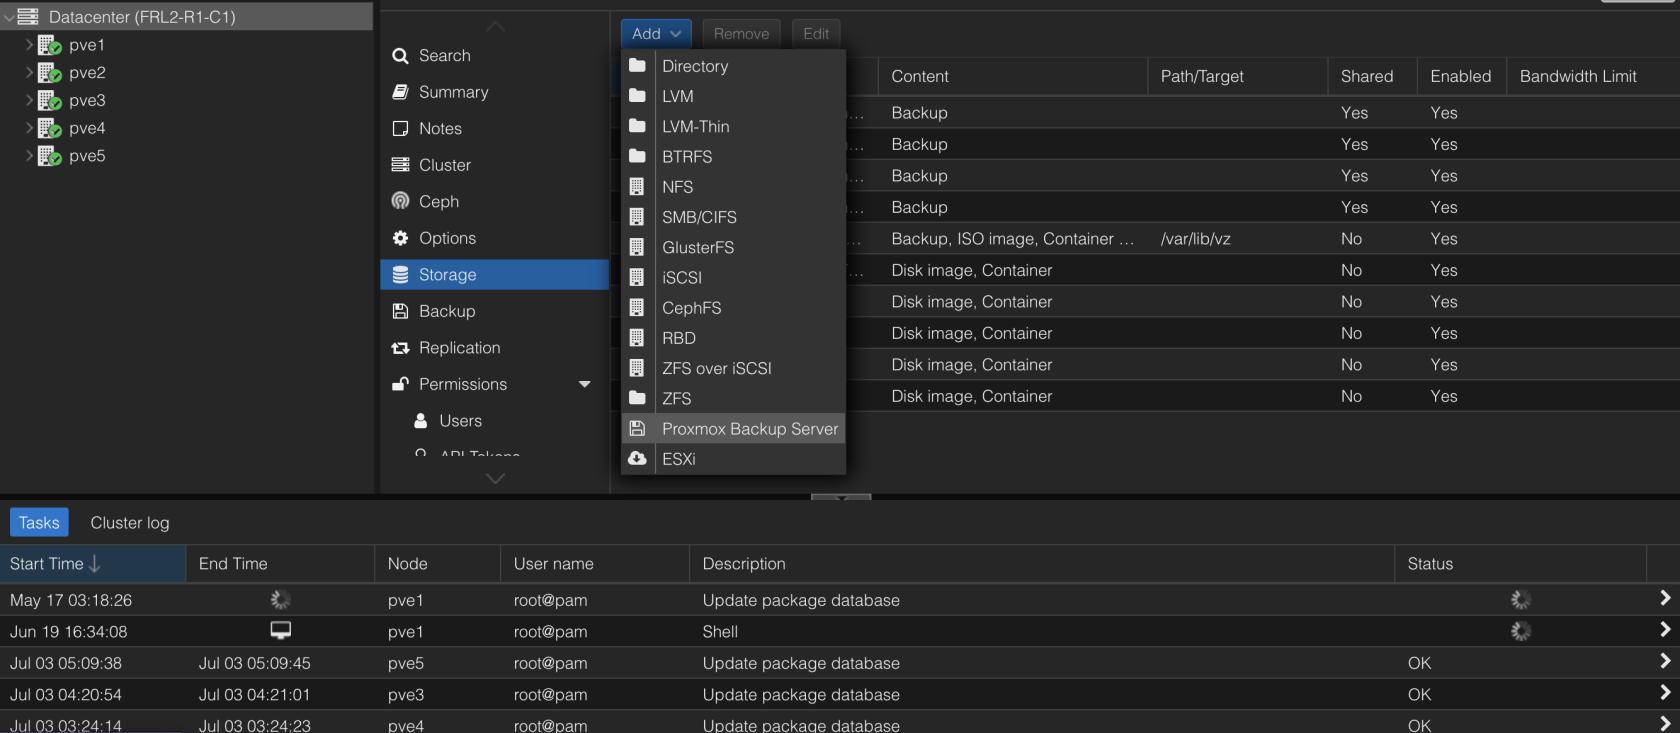Click the Remove button
1680x733 pixels.
tap(741, 34)
